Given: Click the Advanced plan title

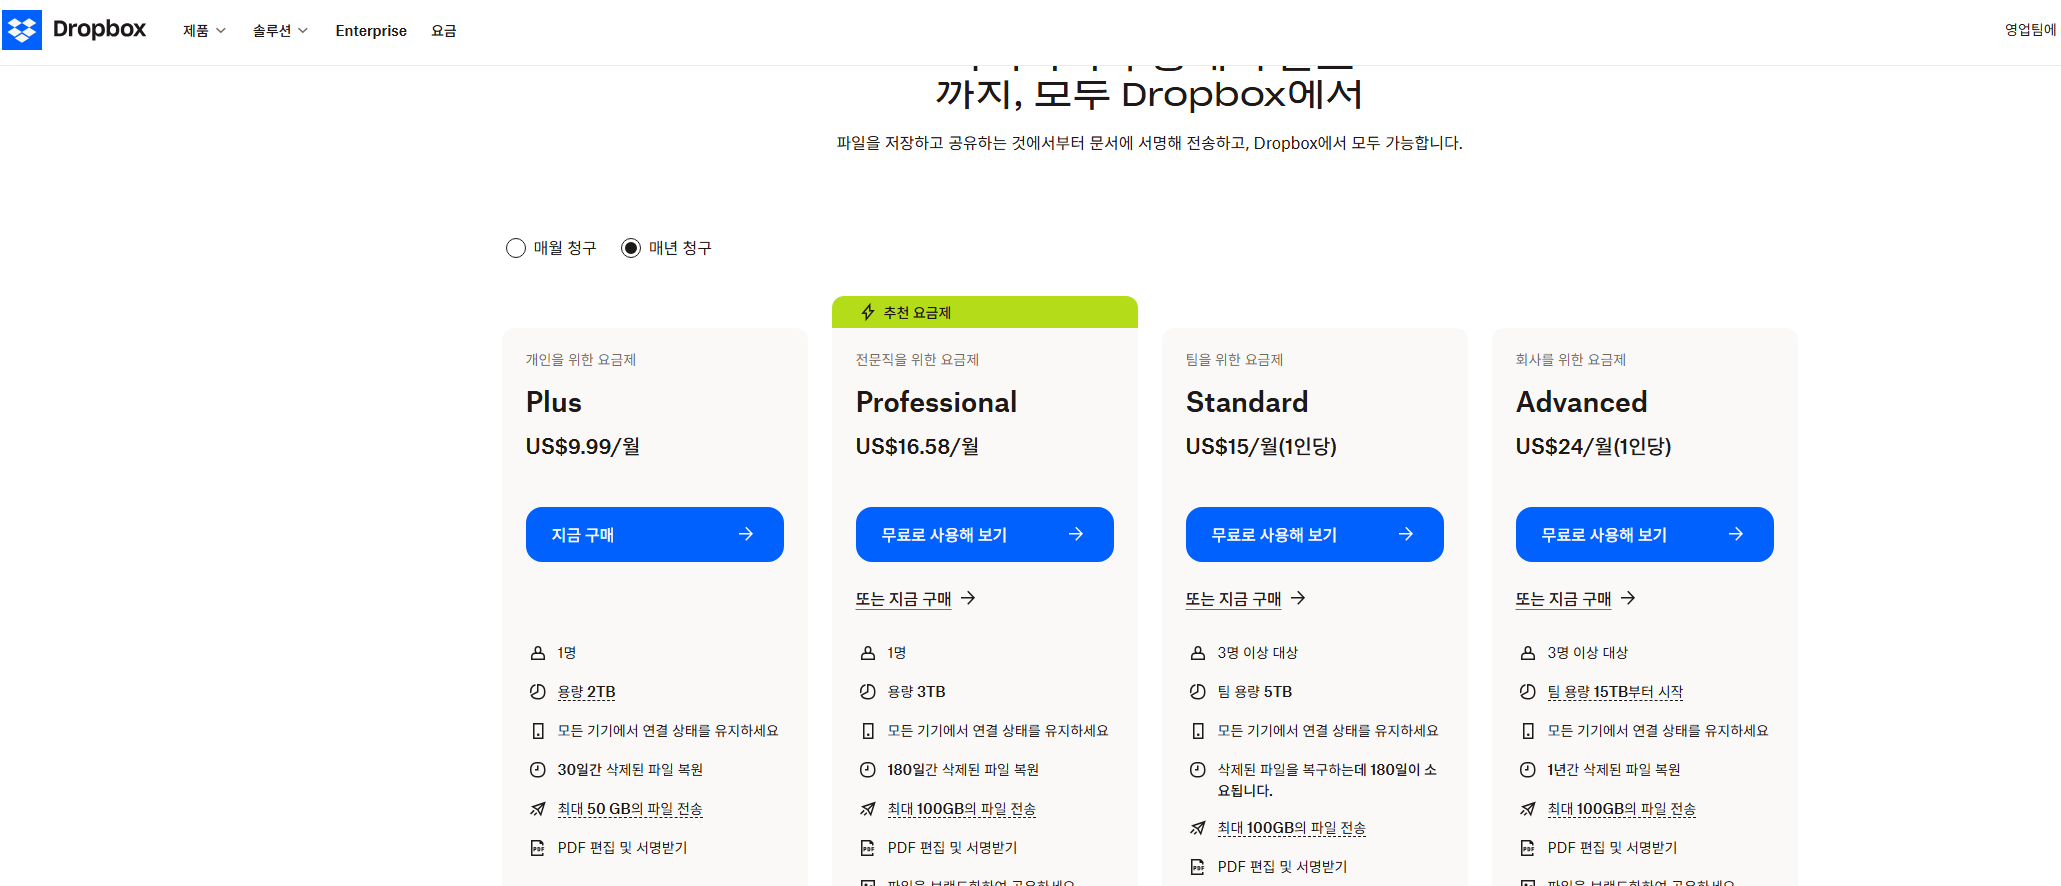Looking at the screenshot, I should (x=1581, y=402).
